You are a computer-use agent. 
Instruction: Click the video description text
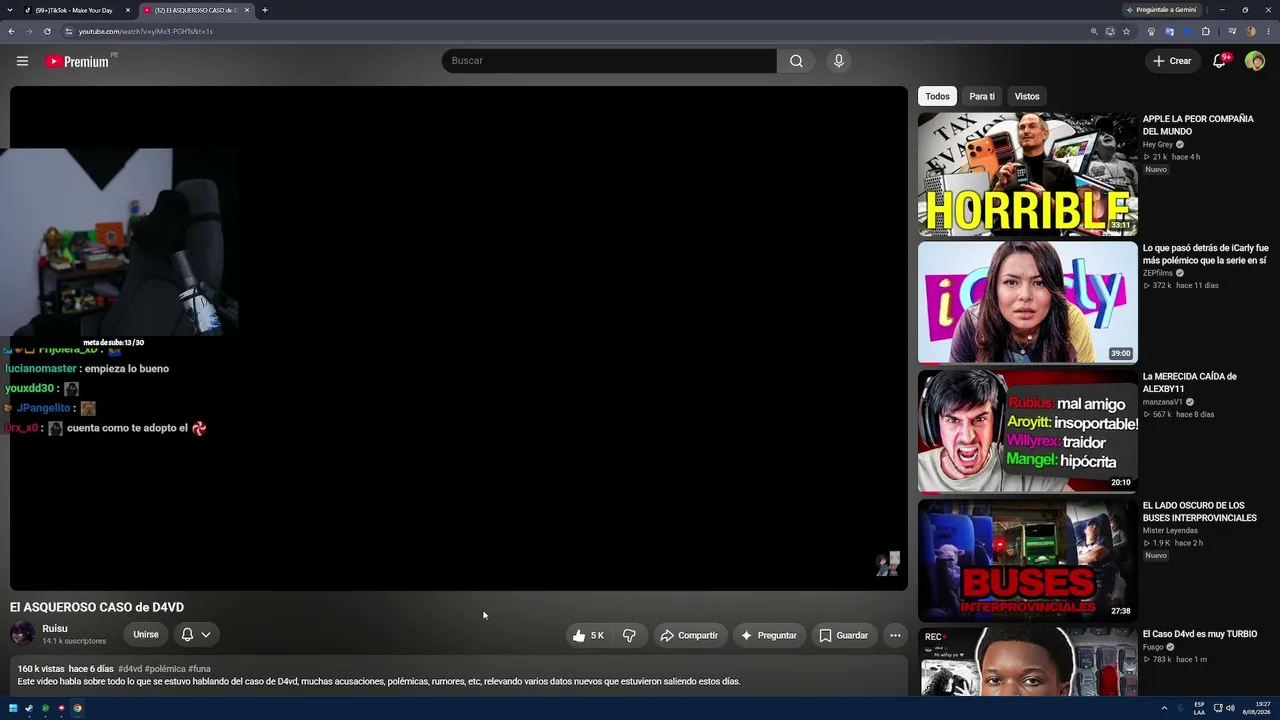(x=379, y=682)
